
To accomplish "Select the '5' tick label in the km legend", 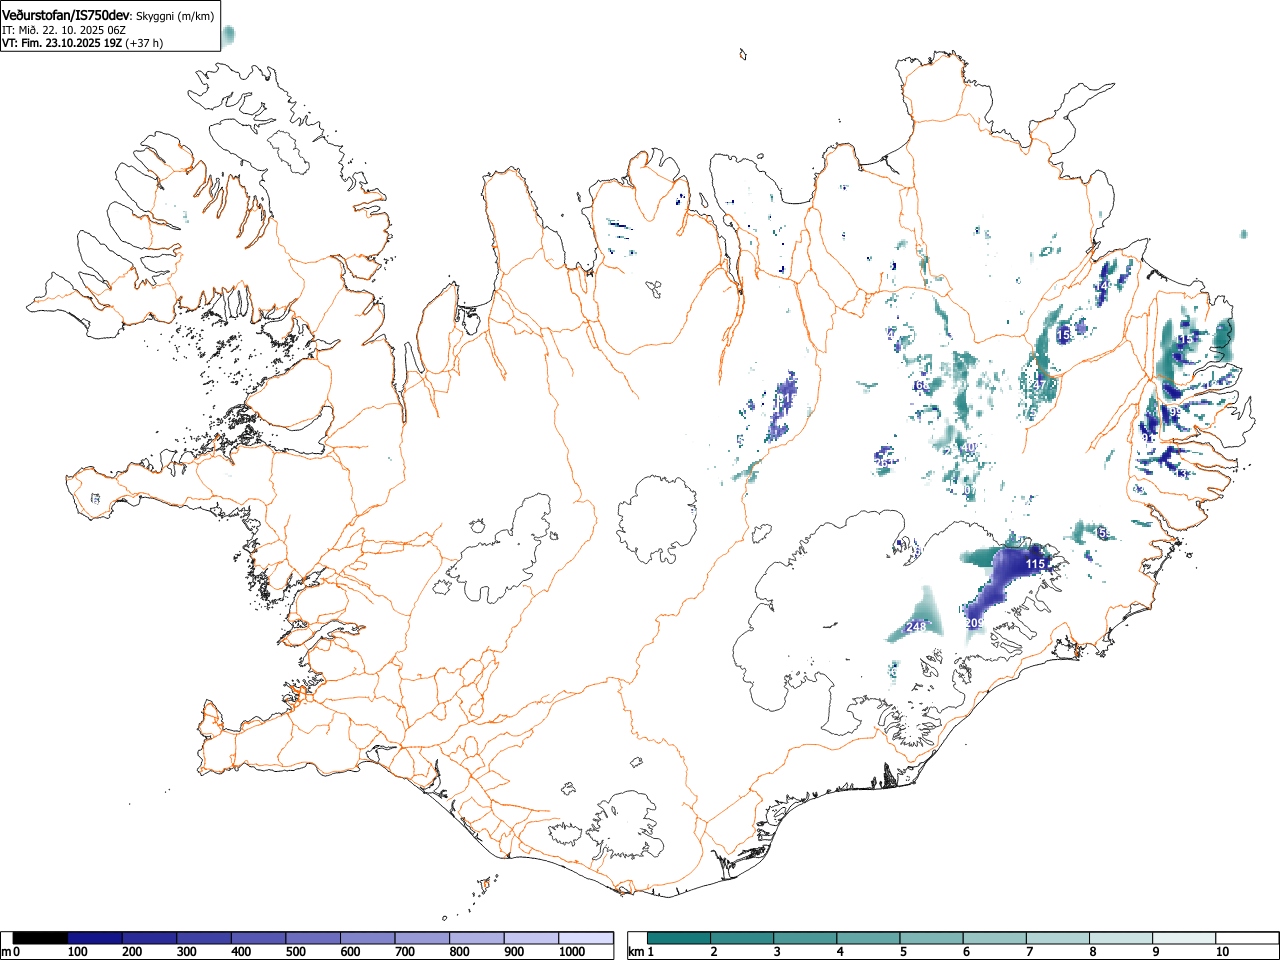I will click(x=902, y=952).
